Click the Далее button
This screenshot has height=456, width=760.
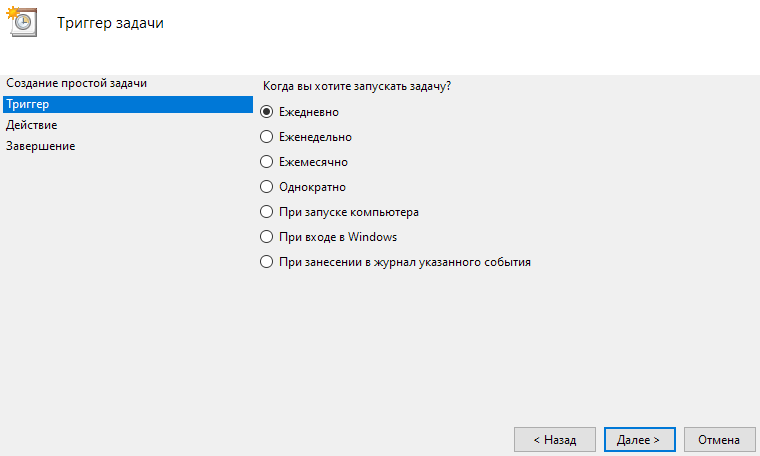point(639,439)
